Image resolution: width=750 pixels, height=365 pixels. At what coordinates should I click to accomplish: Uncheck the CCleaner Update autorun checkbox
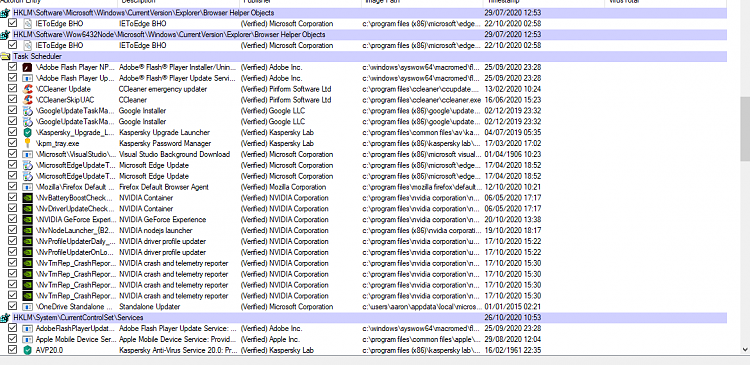(13, 89)
